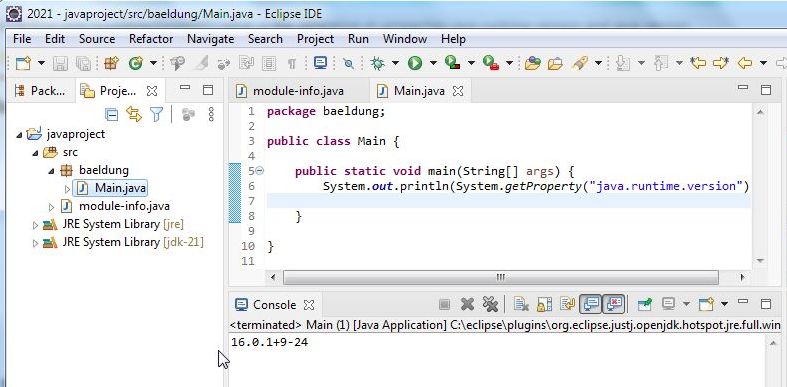Collapse the baeldung package node

point(51,171)
